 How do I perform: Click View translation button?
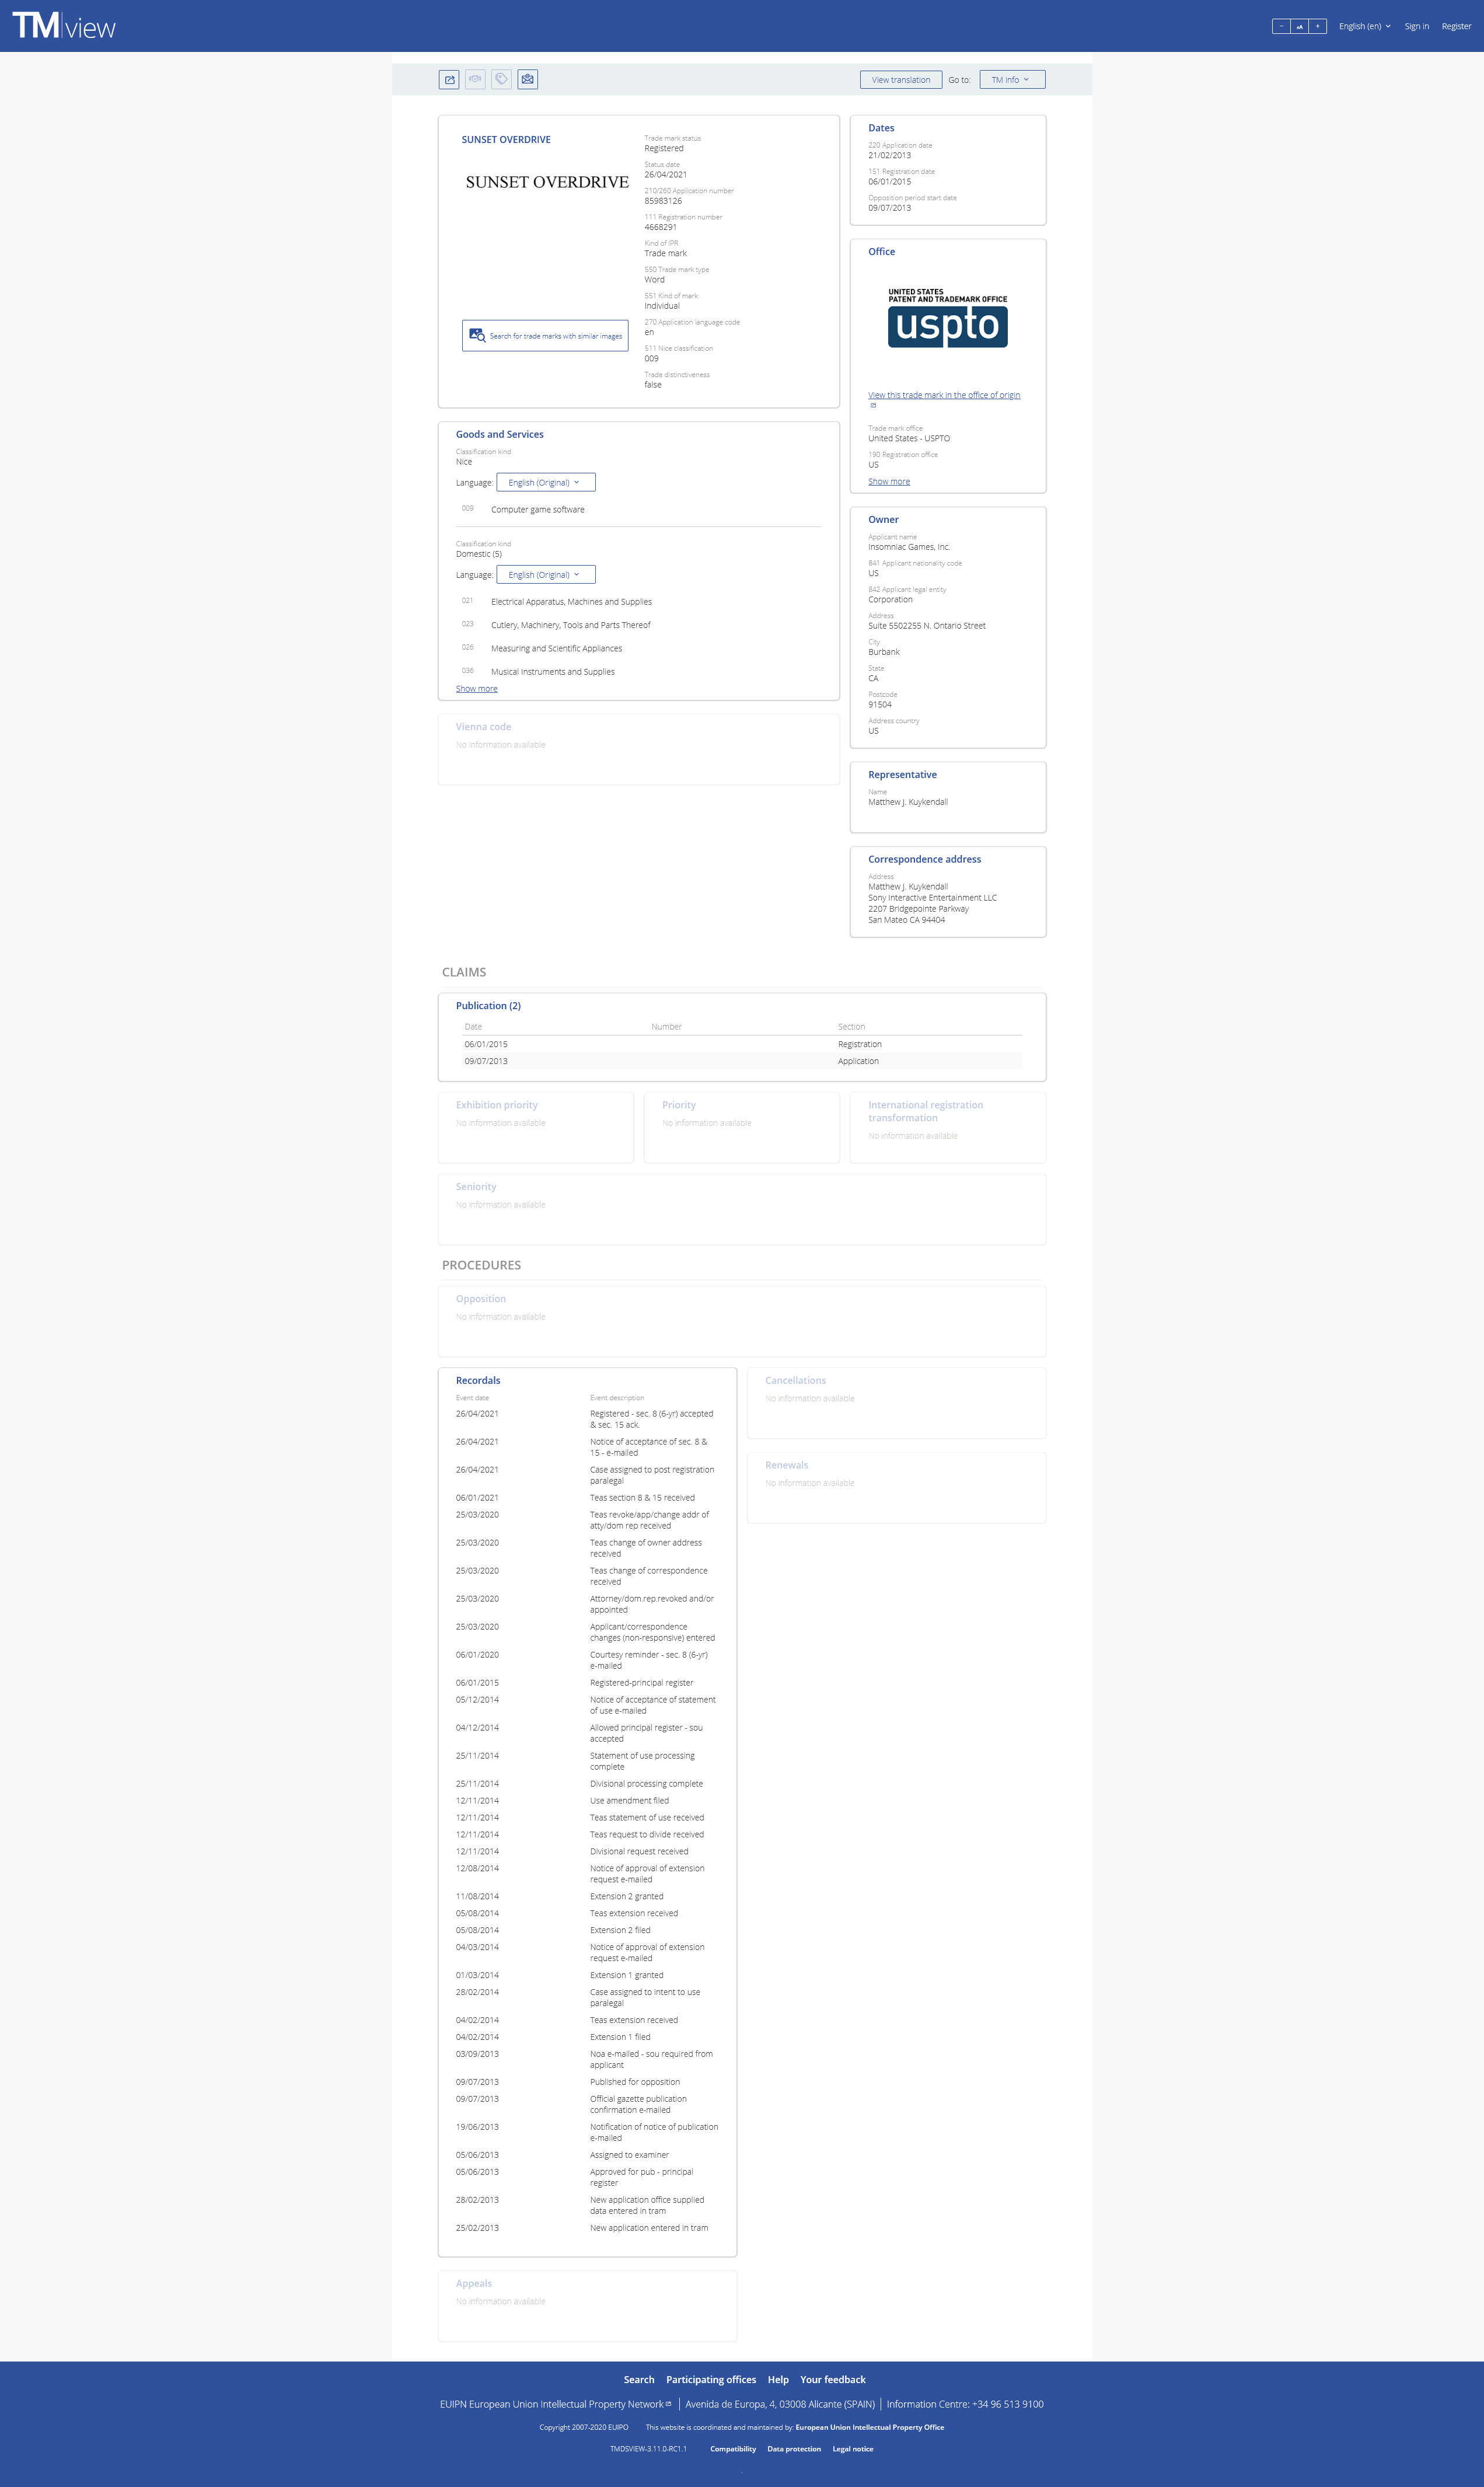pyautogui.click(x=901, y=80)
